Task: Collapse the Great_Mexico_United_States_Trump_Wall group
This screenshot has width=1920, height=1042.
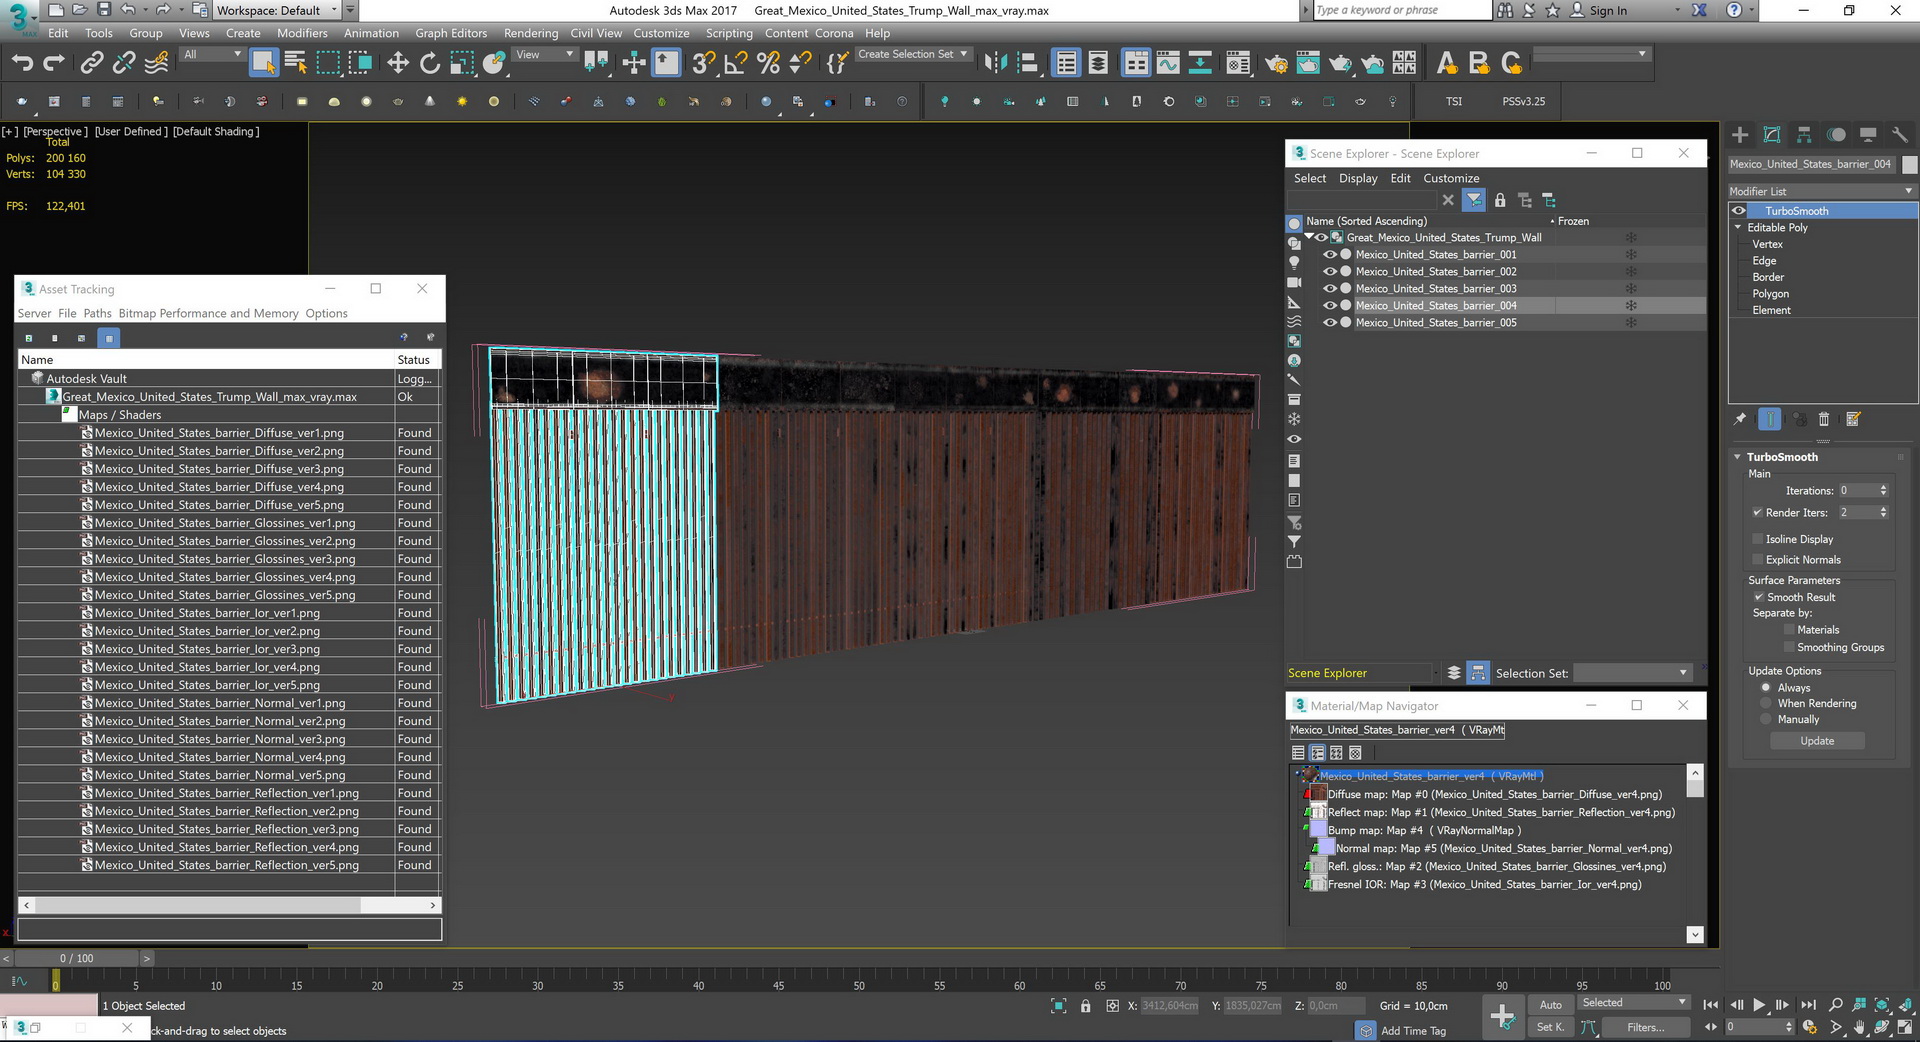Action: click(x=1310, y=237)
